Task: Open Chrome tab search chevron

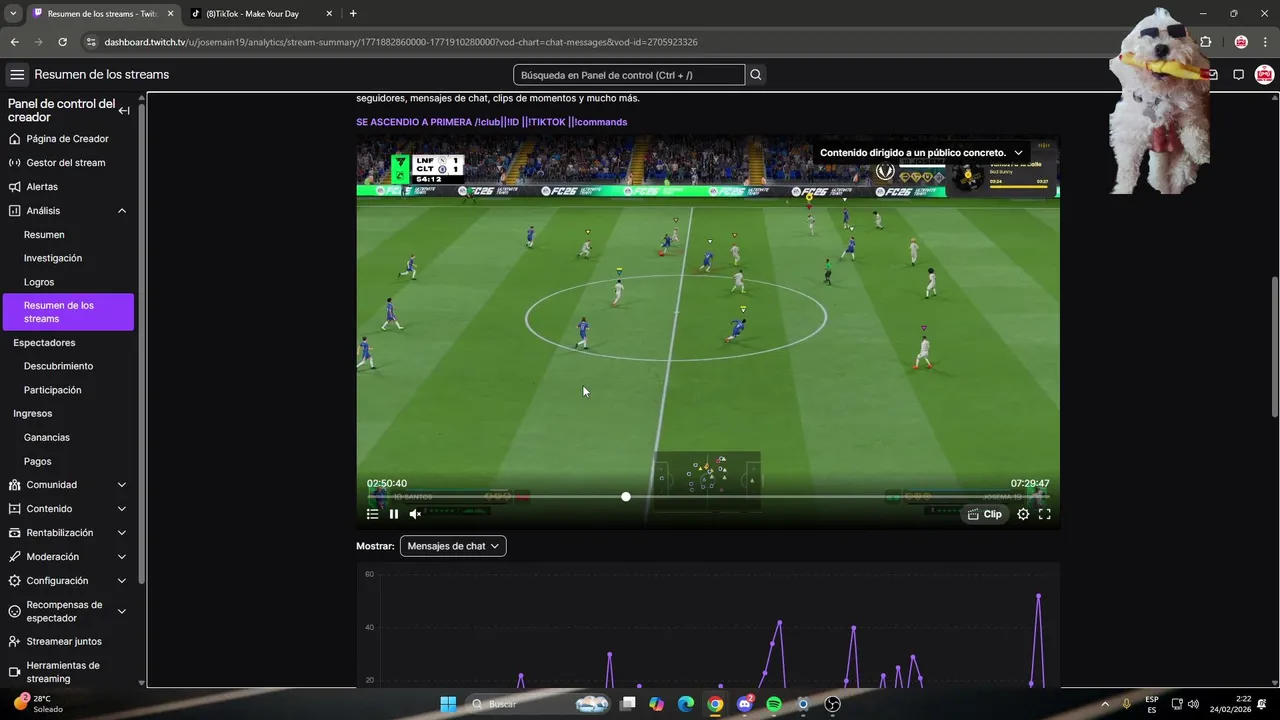Action: pyautogui.click(x=13, y=14)
